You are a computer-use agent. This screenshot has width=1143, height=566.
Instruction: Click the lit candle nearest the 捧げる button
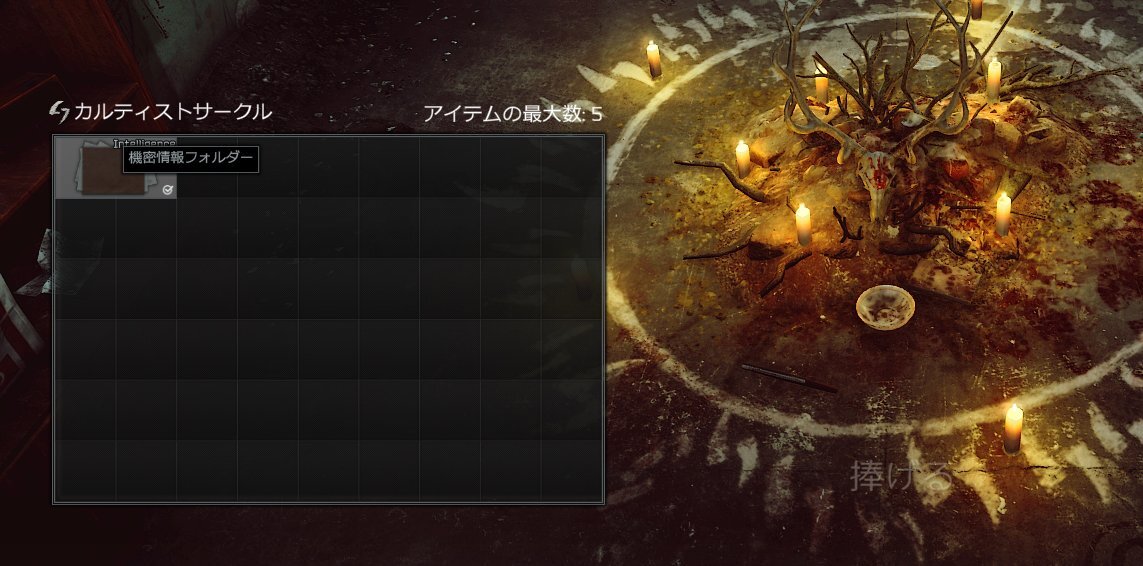[x=1013, y=428]
